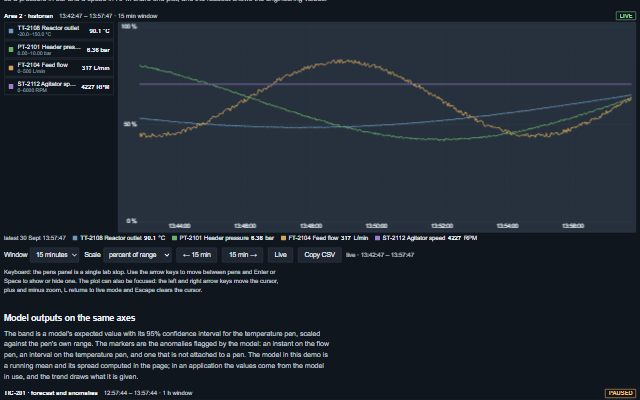Click the 50 % axis label

[131, 124]
